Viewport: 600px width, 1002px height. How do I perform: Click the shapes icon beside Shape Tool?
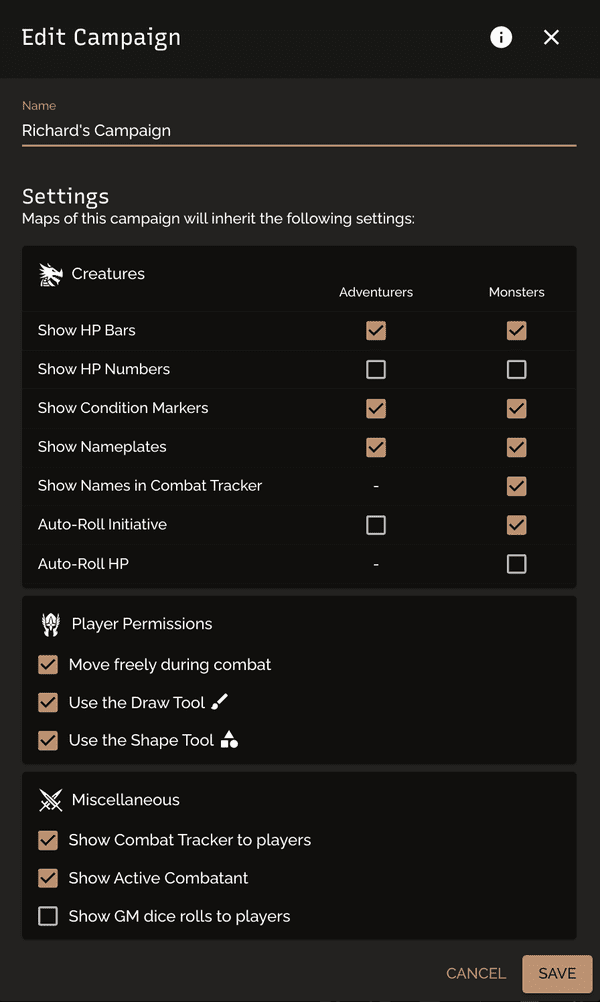(x=229, y=740)
